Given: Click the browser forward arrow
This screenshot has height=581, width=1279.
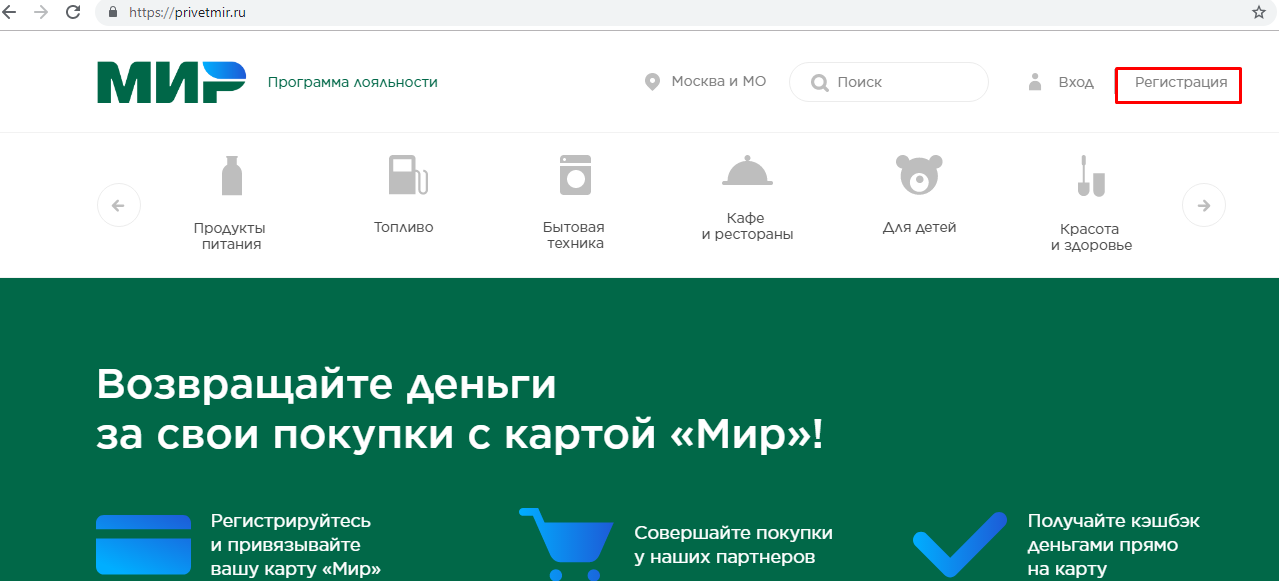Looking at the screenshot, I should pos(41,13).
